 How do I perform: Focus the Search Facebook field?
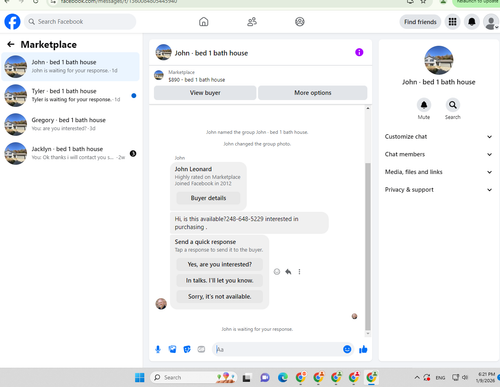tap(80, 22)
